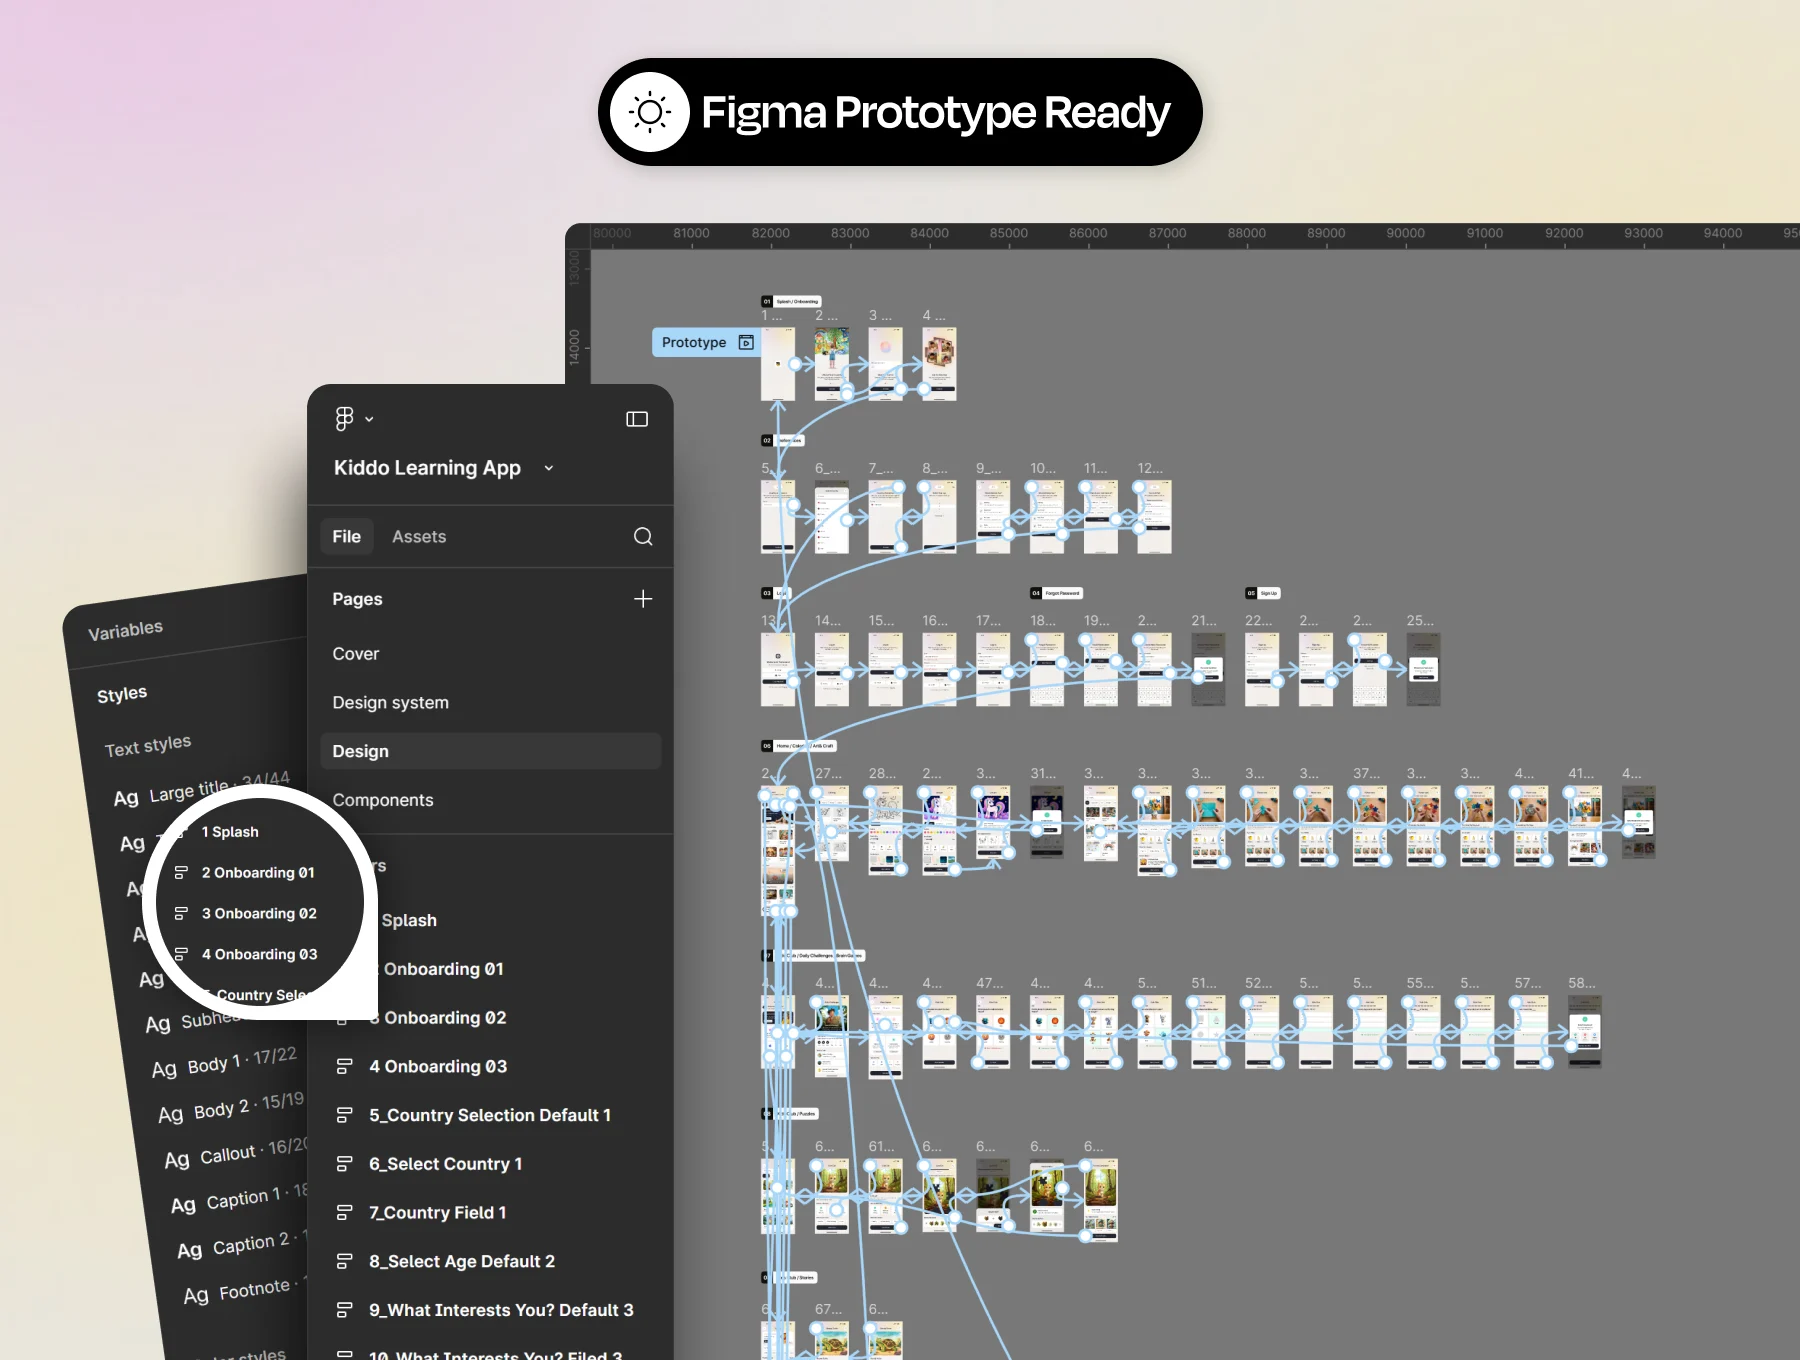Click the frame icon beside 4 Onboarding 03 layer

pos(345,1067)
